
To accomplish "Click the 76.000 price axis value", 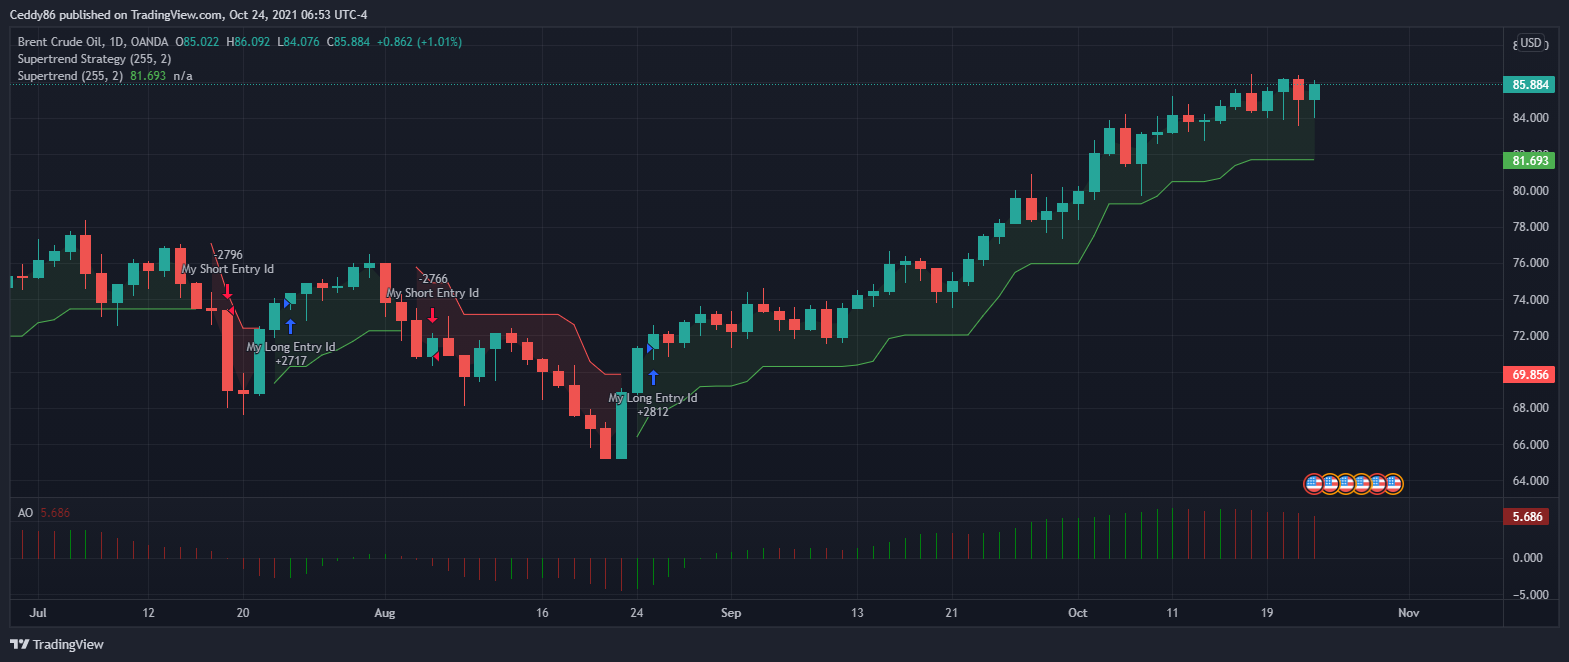I will pyautogui.click(x=1530, y=263).
